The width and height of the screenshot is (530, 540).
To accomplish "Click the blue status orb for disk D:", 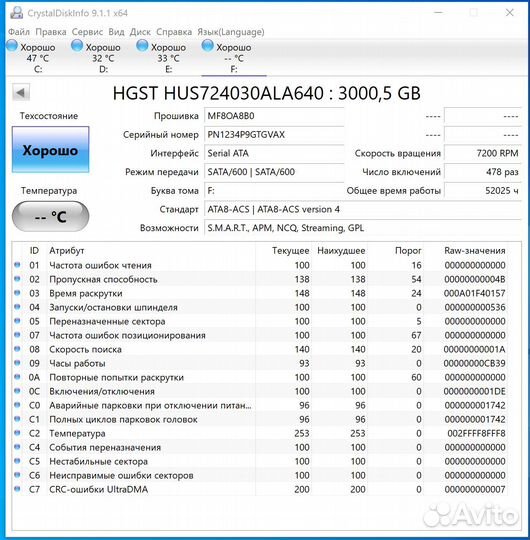I will (77, 46).
